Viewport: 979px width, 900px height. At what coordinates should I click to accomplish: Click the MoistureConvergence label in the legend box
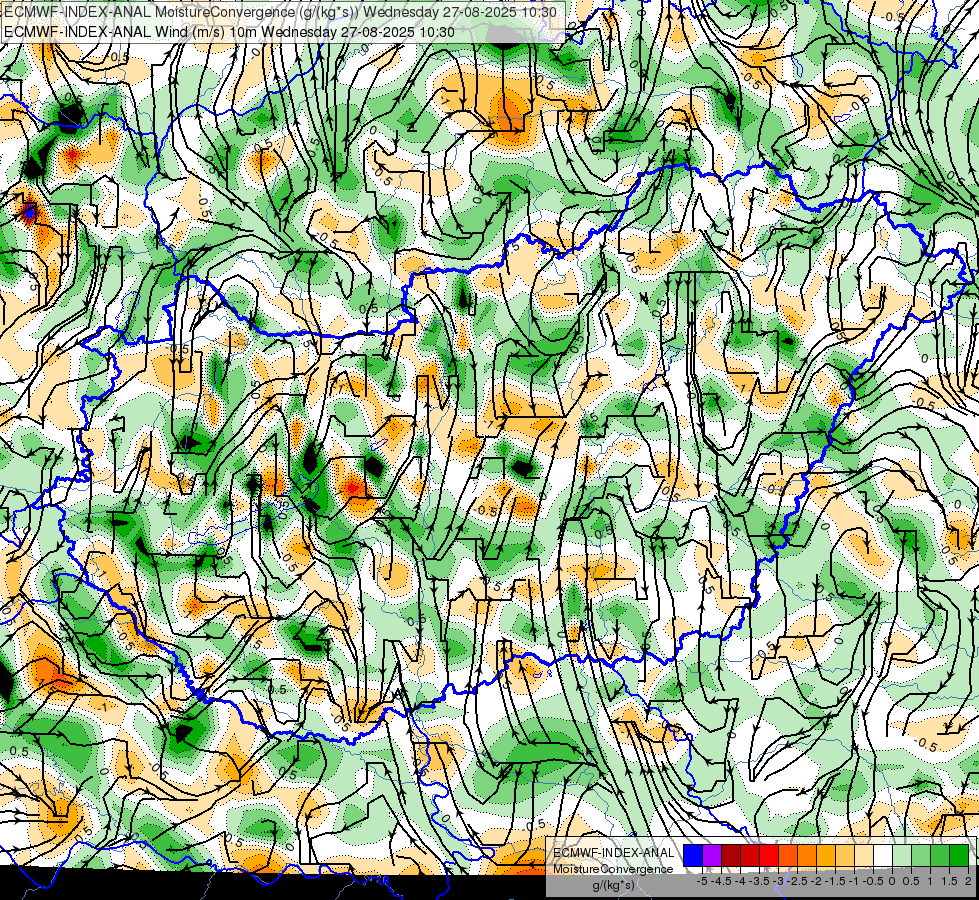point(614,869)
